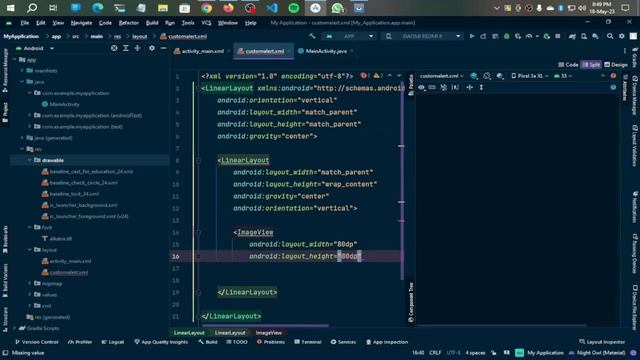The image size is (640, 360).
Task: Open the Build menu
Action: pos(152,23)
